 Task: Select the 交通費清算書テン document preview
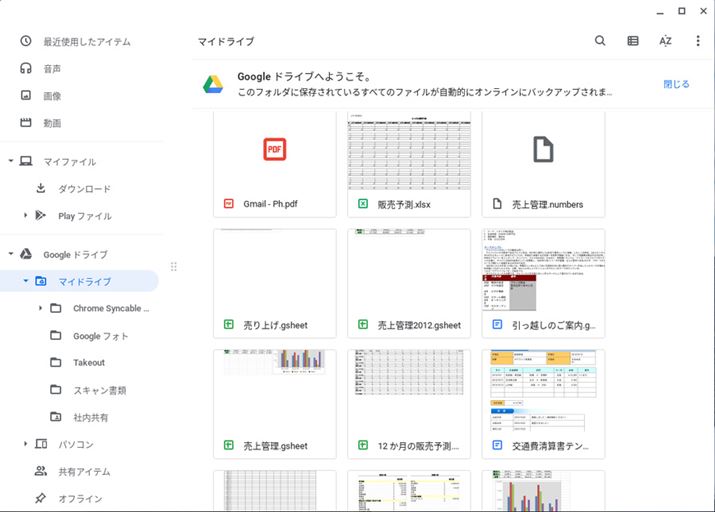(x=543, y=391)
